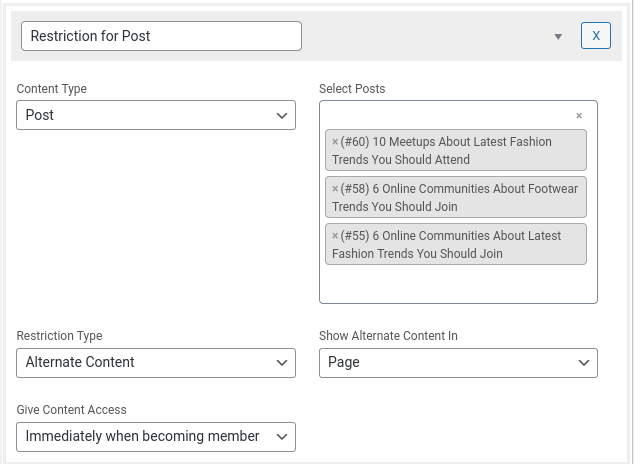The width and height of the screenshot is (634, 464).
Task: Click the Give Content Access label
Action: [x=71, y=409]
